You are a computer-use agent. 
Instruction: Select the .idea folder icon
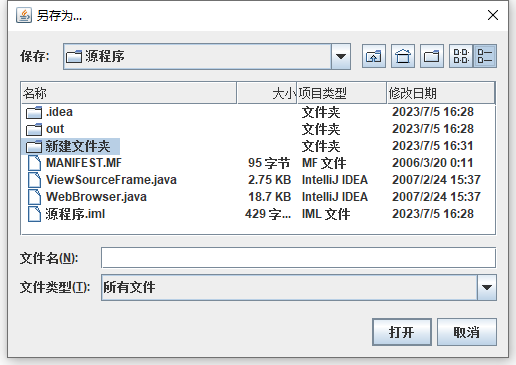pos(34,112)
